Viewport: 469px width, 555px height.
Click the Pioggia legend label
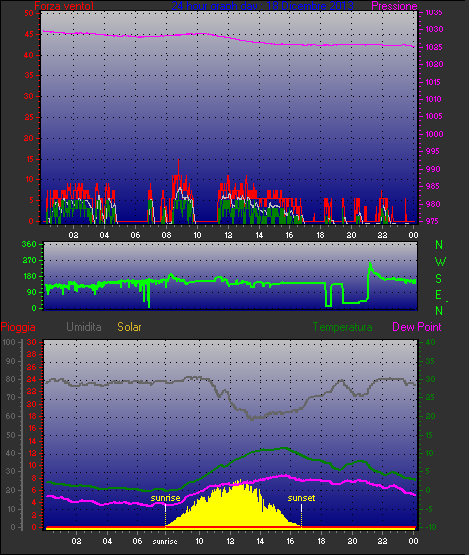(x=18, y=327)
